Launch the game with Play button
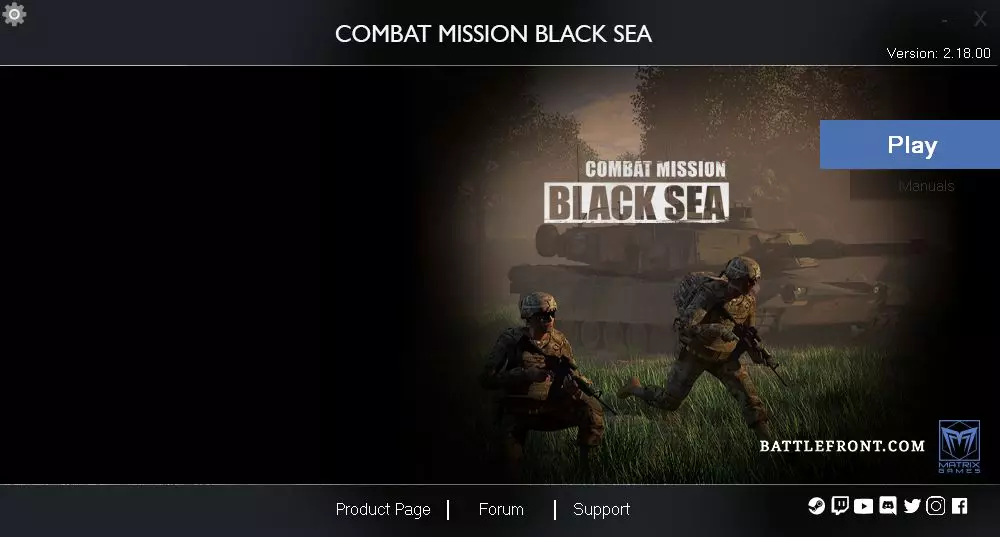This screenshot has height=537, width=1000. (x=910, y=144)
